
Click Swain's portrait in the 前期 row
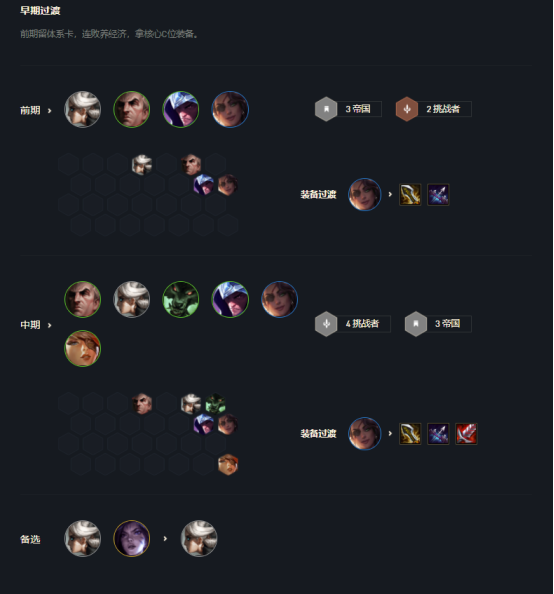[131, 109]
